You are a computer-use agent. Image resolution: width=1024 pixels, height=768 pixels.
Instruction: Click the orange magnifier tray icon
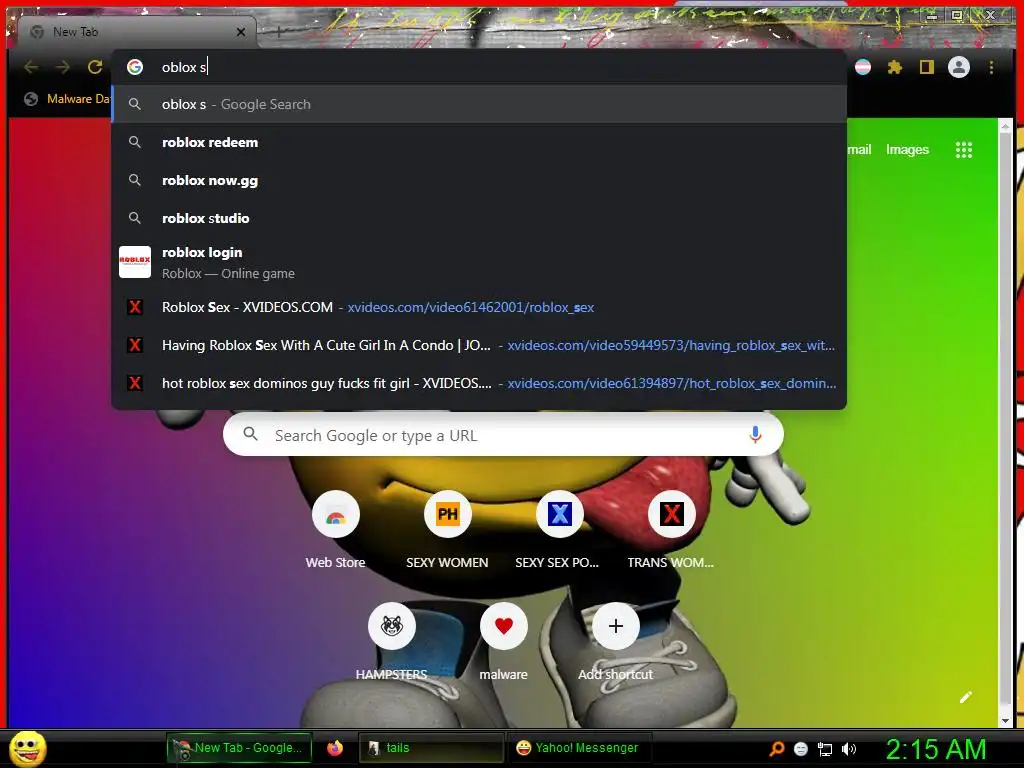point(776,748)
